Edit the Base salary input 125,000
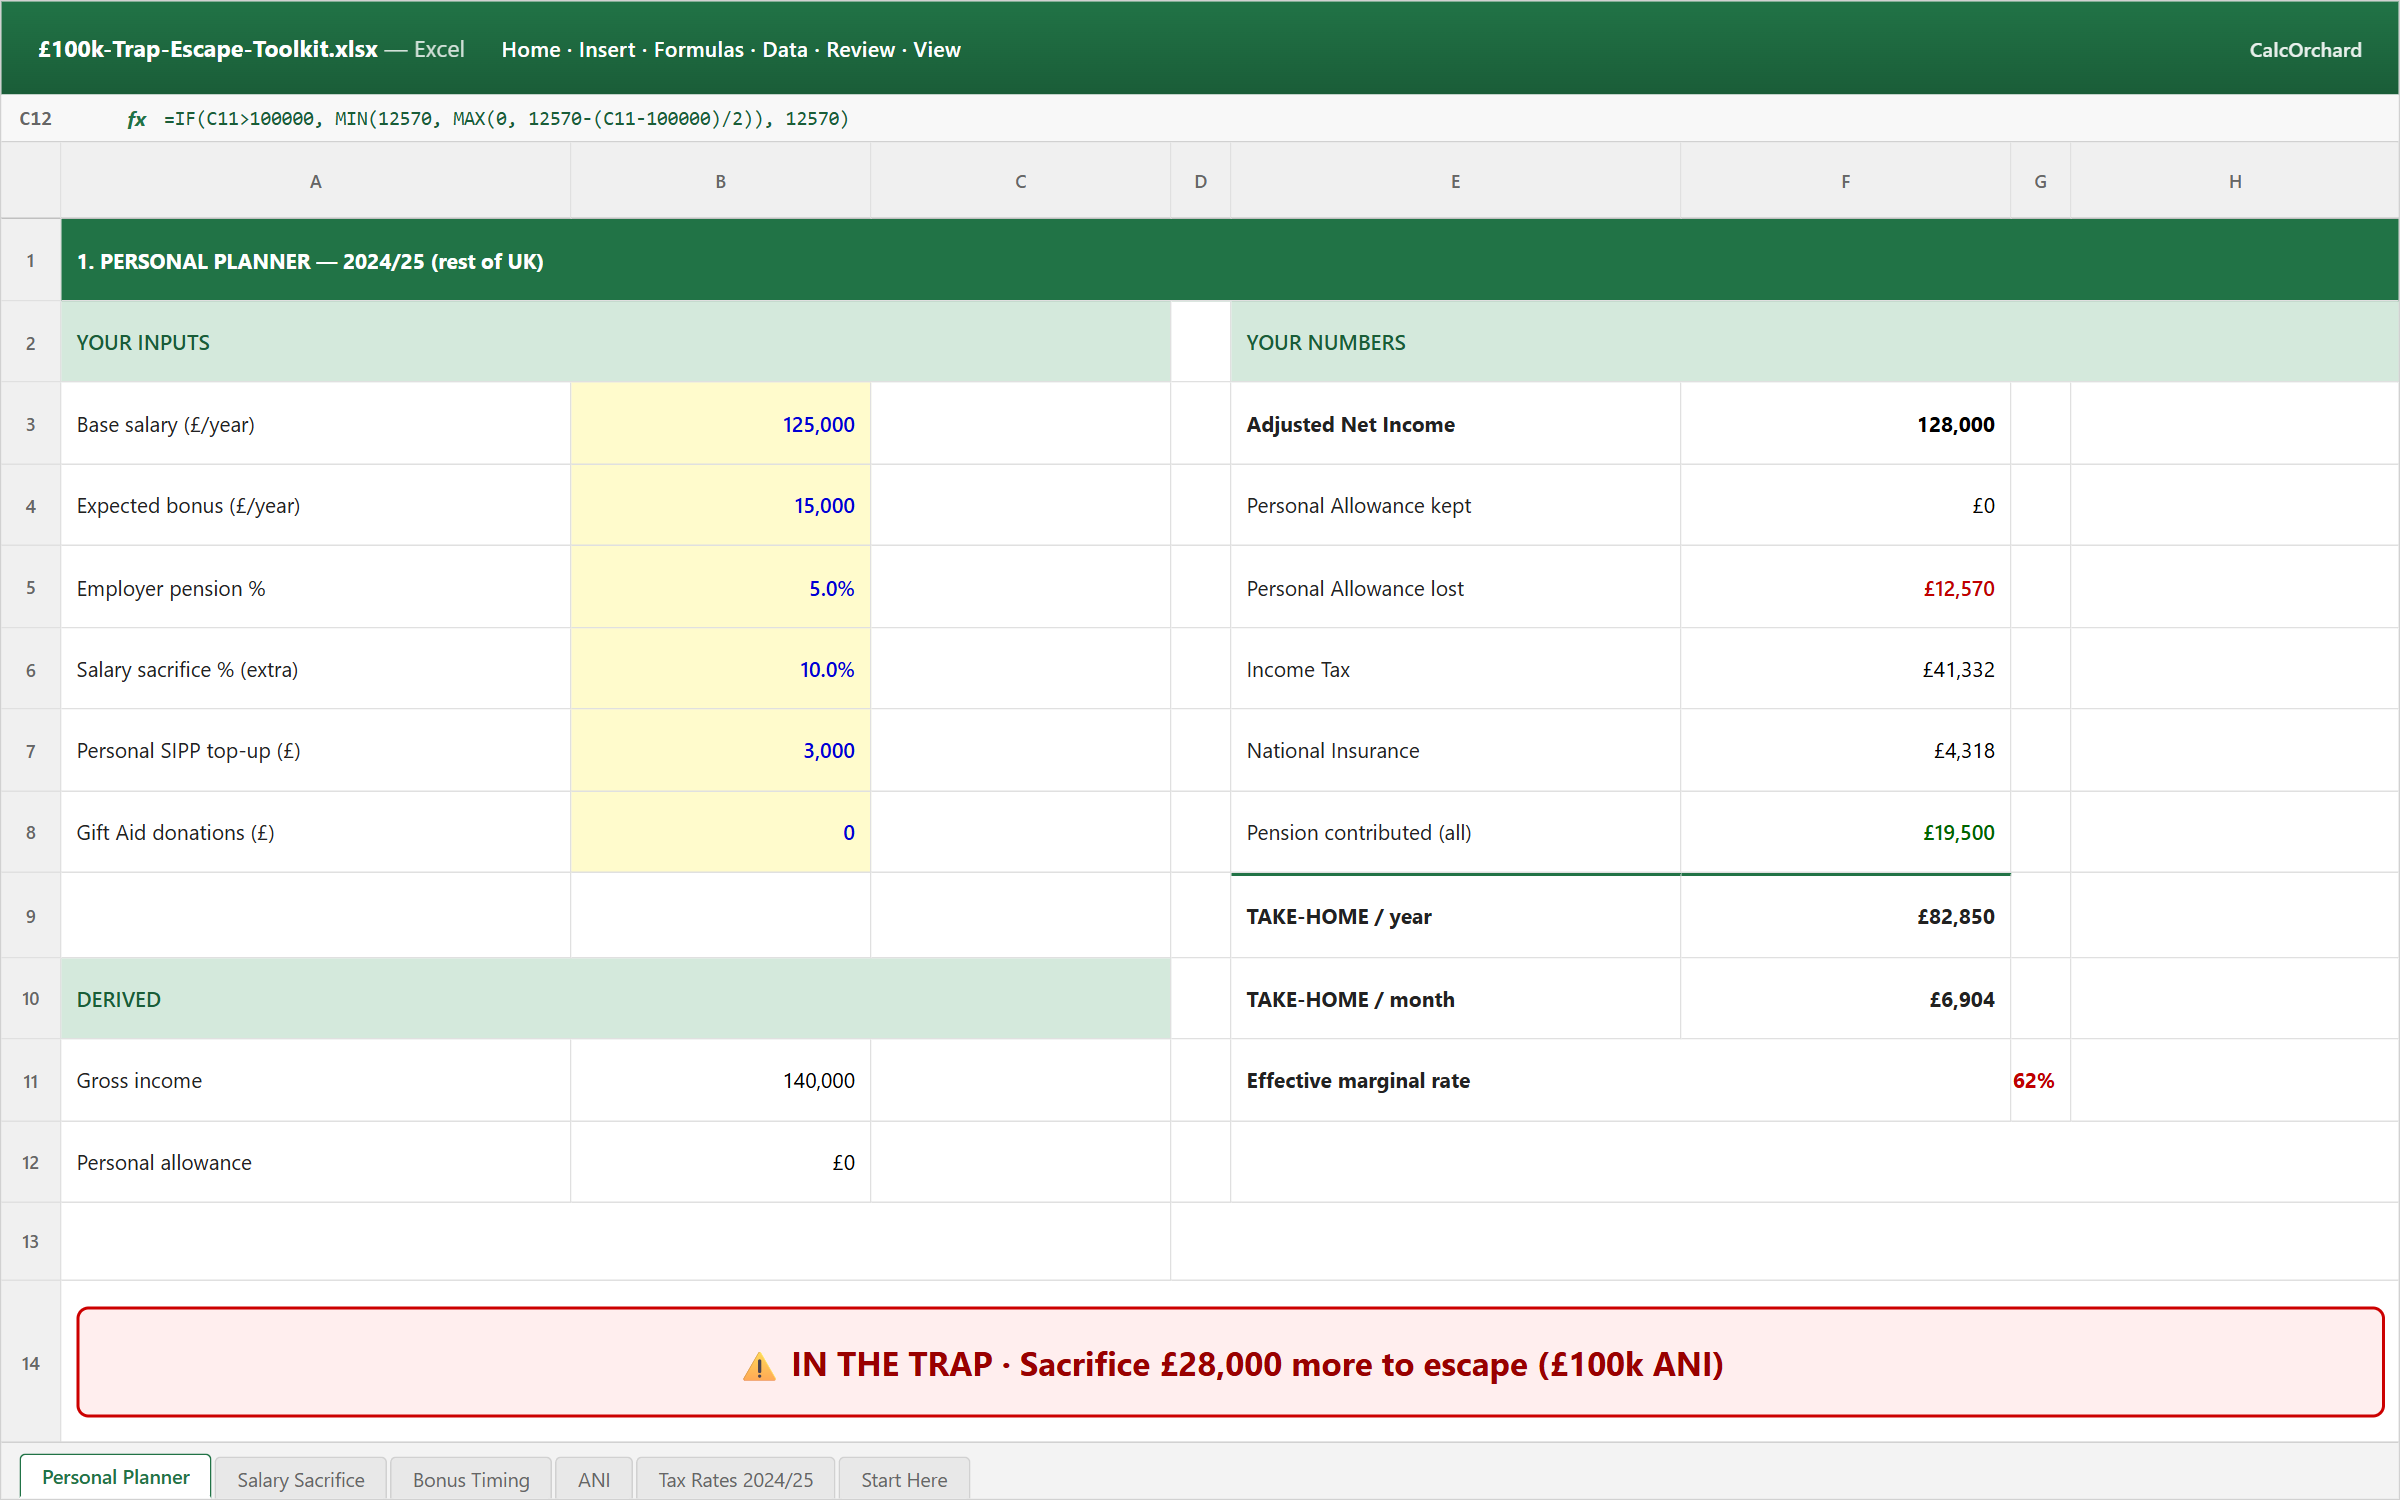 [x=720, y=424]
